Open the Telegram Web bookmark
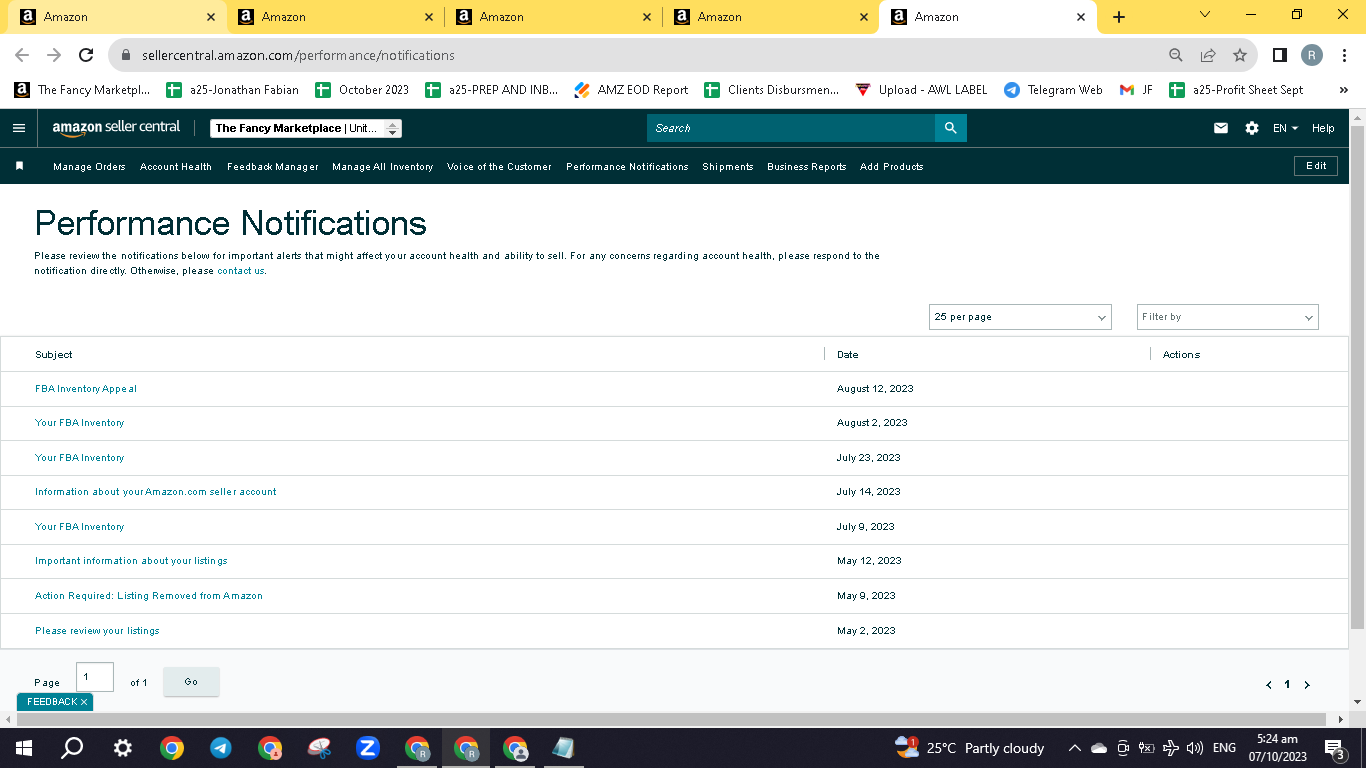This screenshot has width=1366, height=768. click(x=1053, y=90)
